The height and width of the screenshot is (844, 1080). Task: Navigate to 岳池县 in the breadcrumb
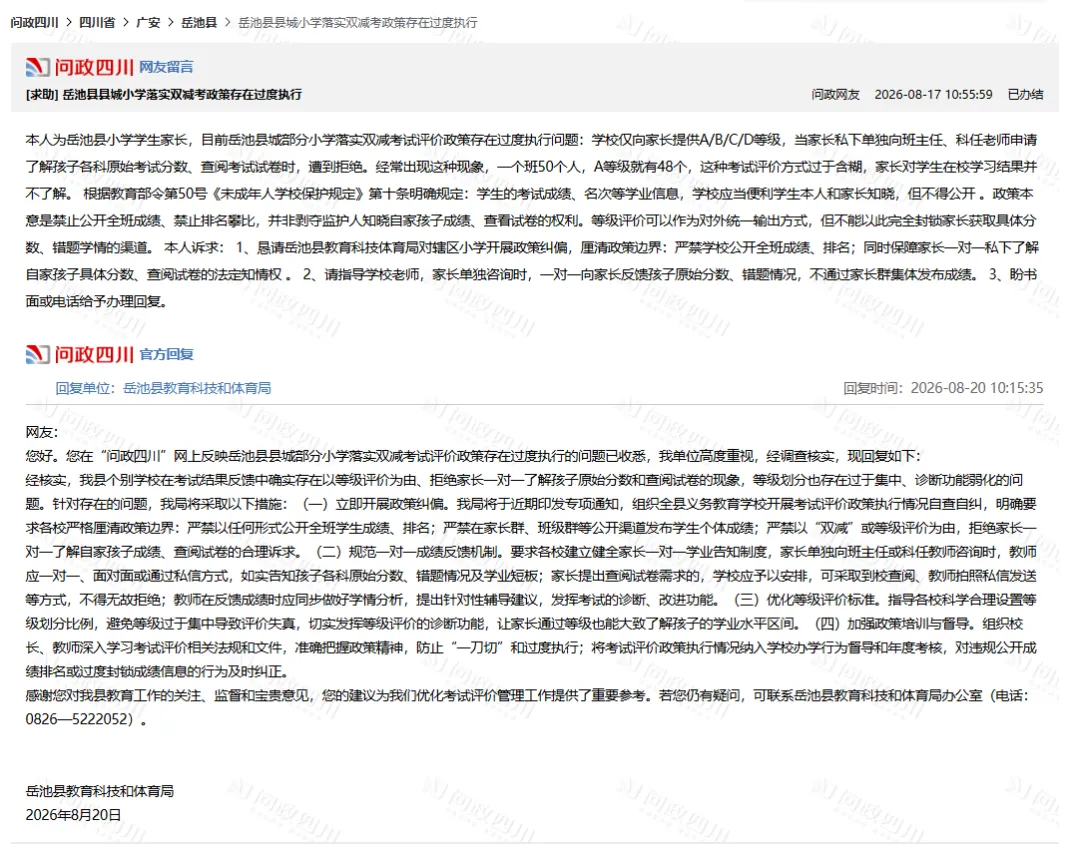[x=199, y=23]
